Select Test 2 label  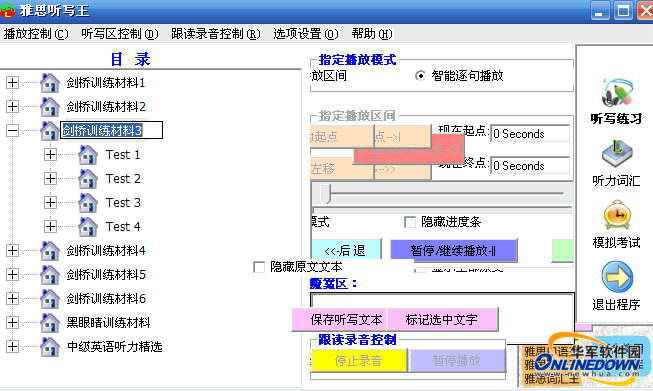pyautogui.click(x=123, y=179)
